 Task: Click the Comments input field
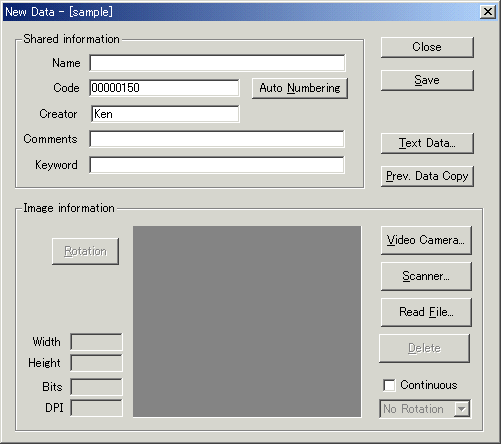217,139
